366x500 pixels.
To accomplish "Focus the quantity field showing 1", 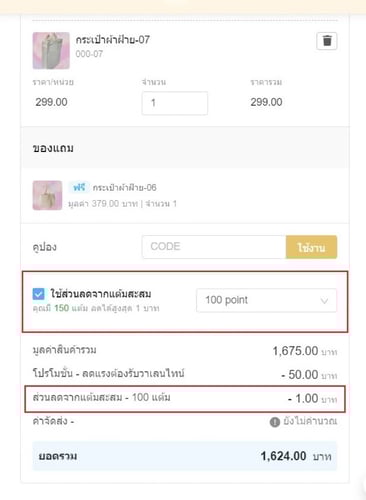I will point(175,103).
